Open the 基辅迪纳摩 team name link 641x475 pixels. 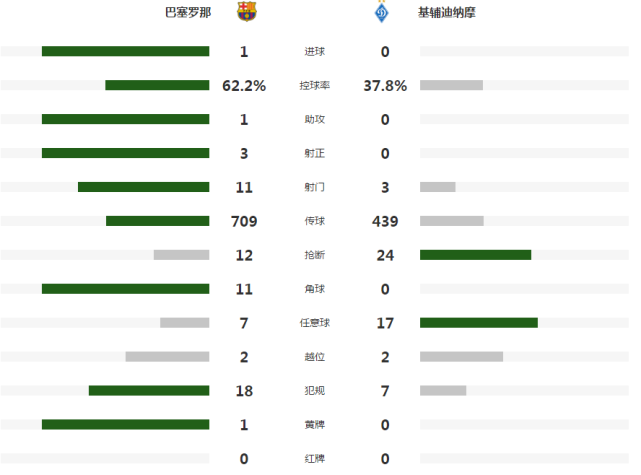pos(446,13)
